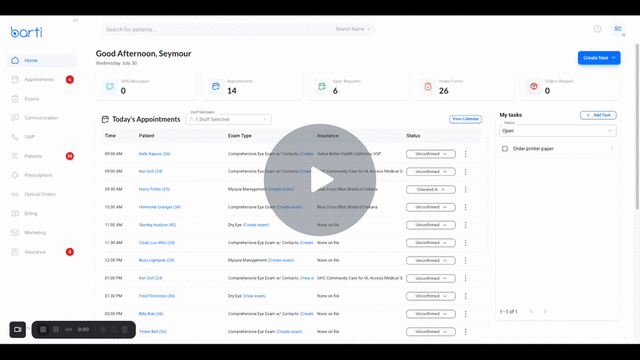The image size is (640, 360).
Task: Play the video using the center play button
Action: (320, 180)
